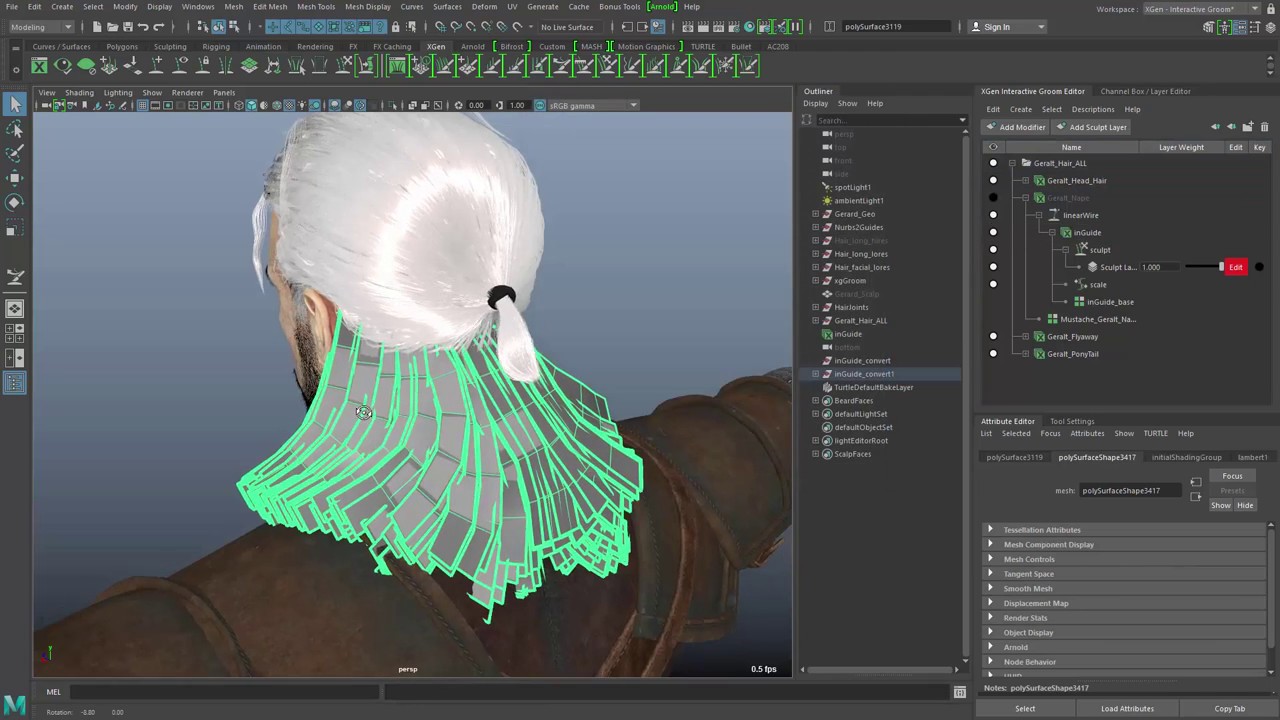Expand the Smooth Mesh section
The image size is (1280, 720).
(x=1126, y=589)
